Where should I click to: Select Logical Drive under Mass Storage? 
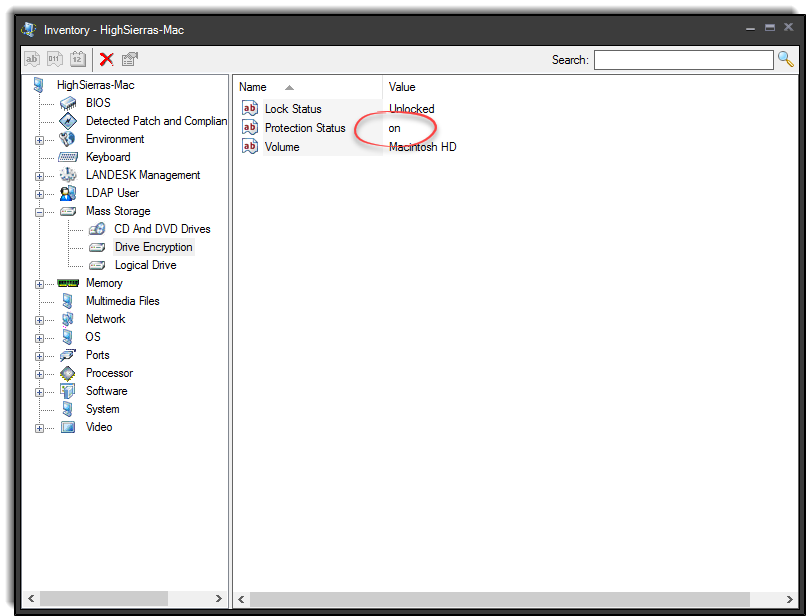pos(145,265)
